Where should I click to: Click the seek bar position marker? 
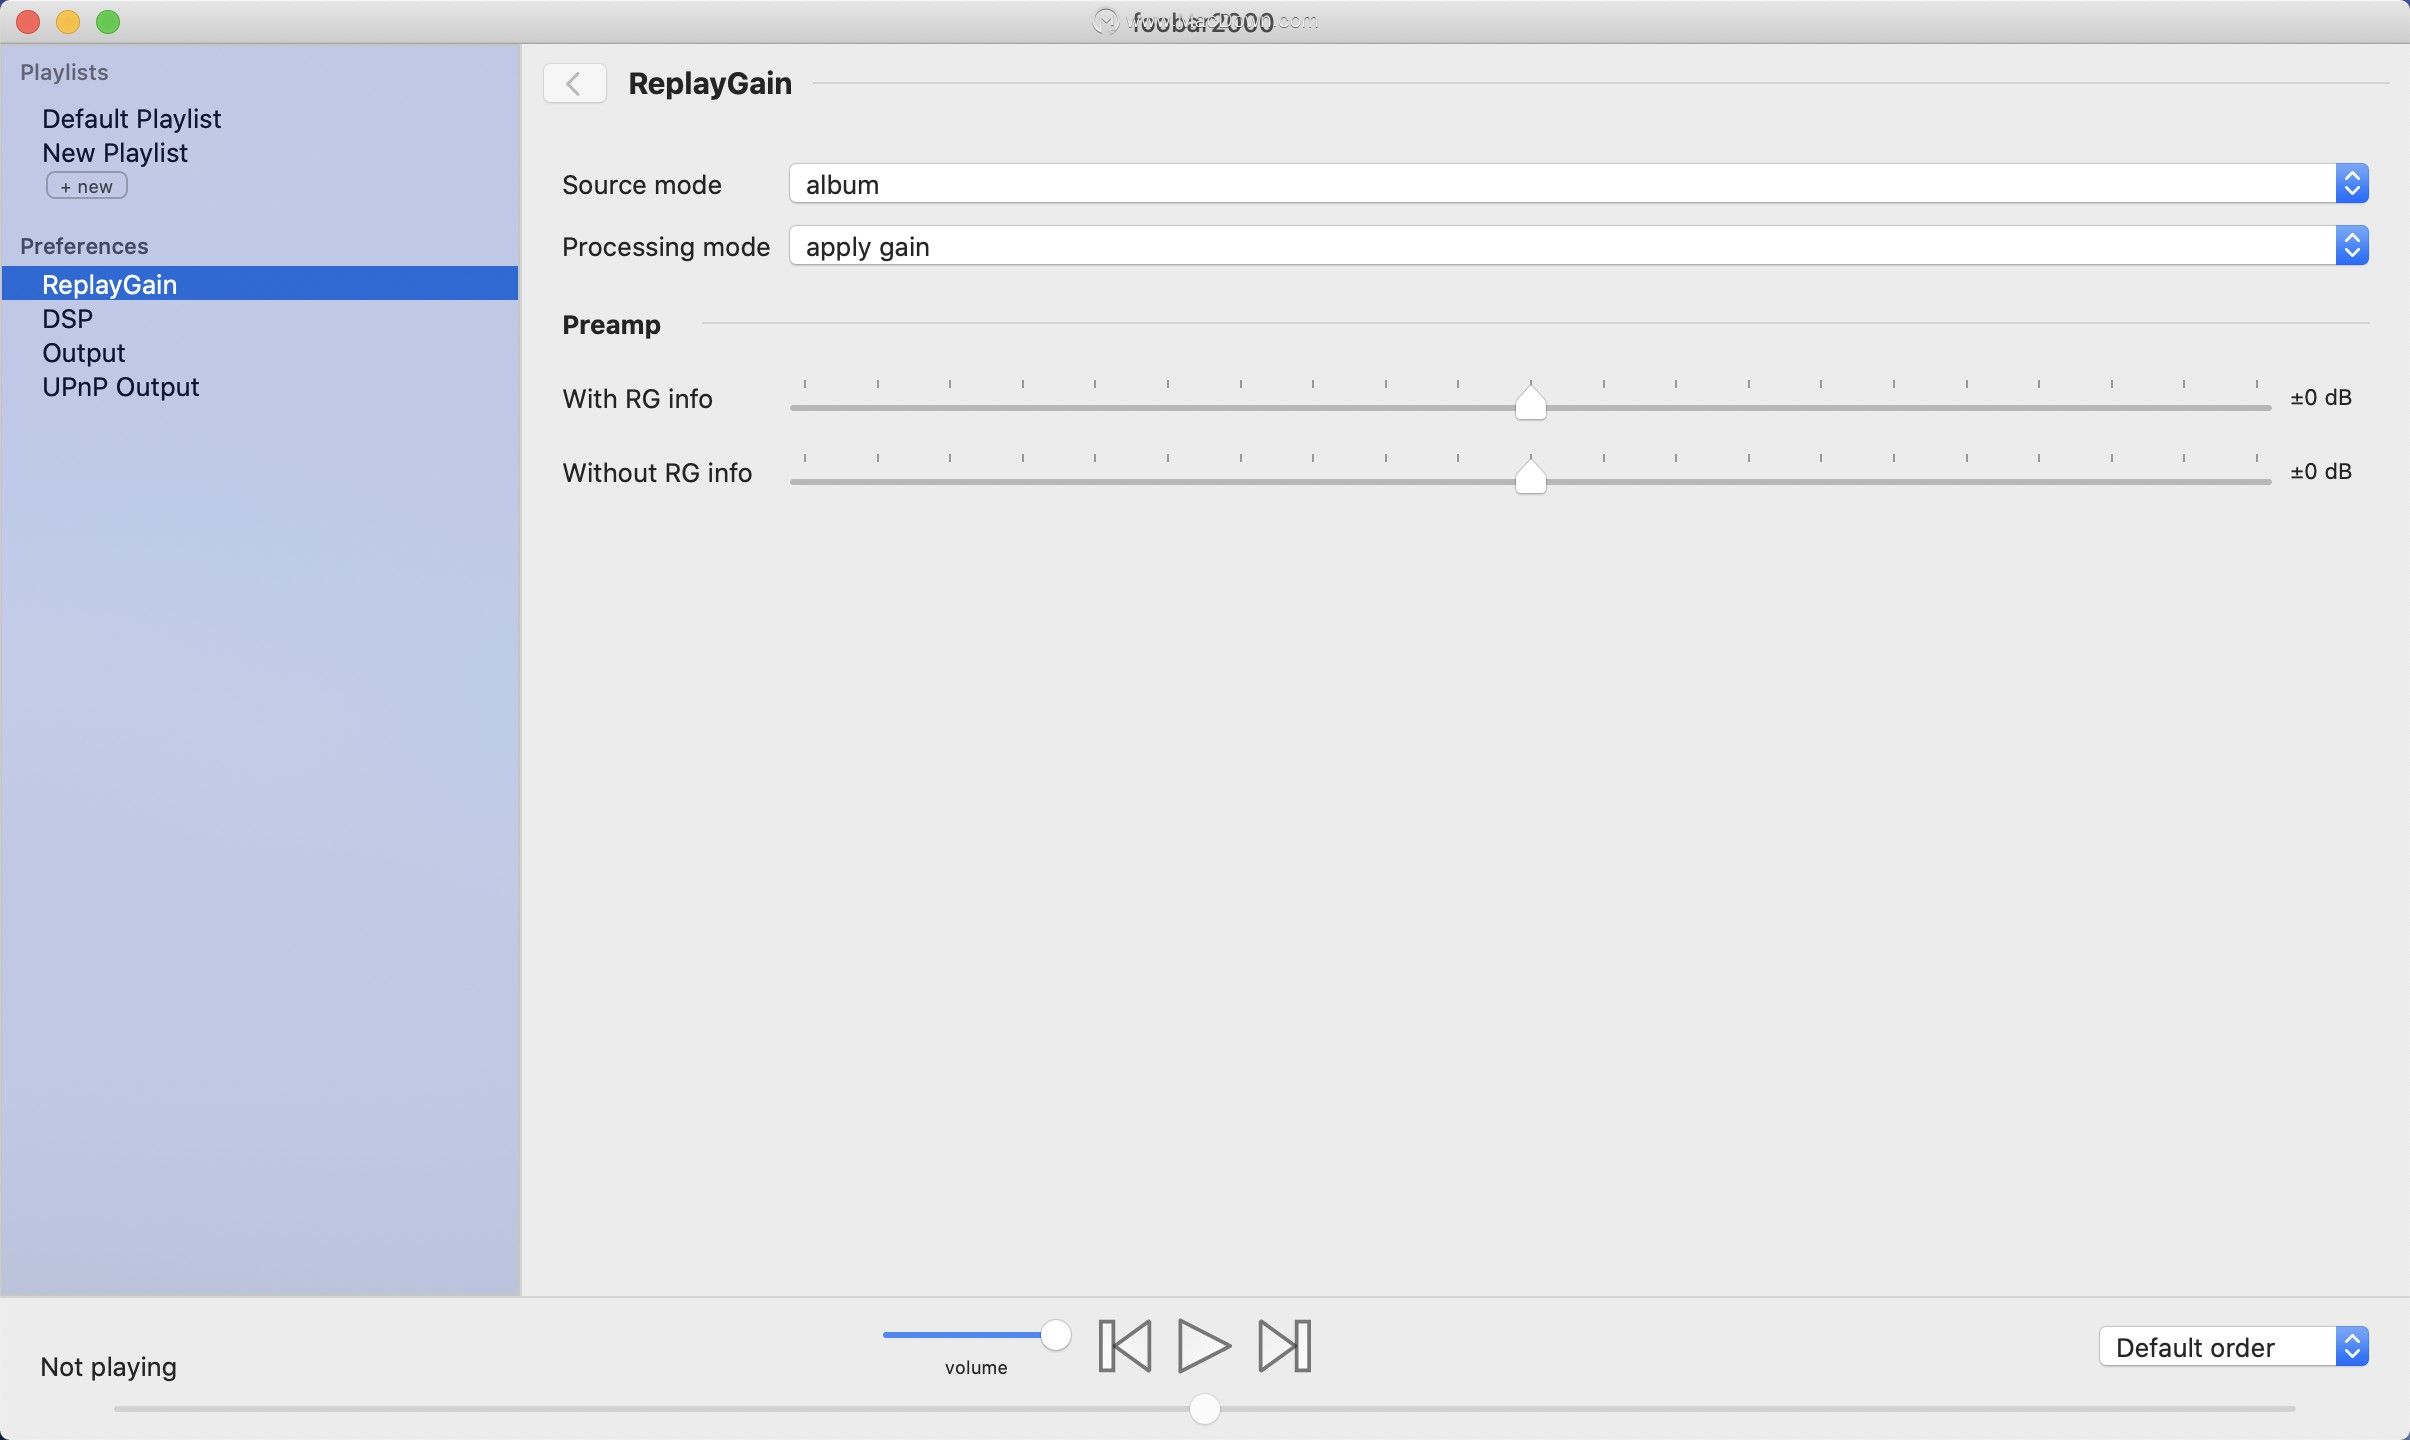click(1204, 1407)
